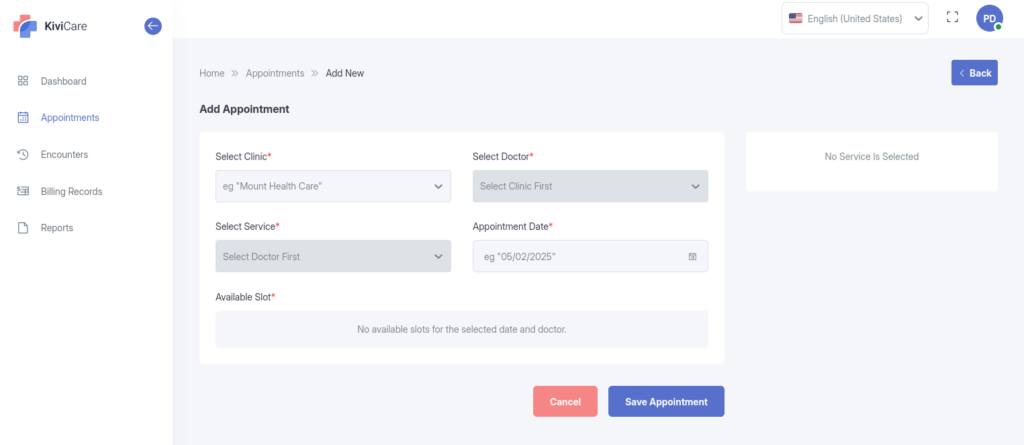Expand the Select Service dropdown
This screenshot has width=1024, height=445.
tap(333, 257)
